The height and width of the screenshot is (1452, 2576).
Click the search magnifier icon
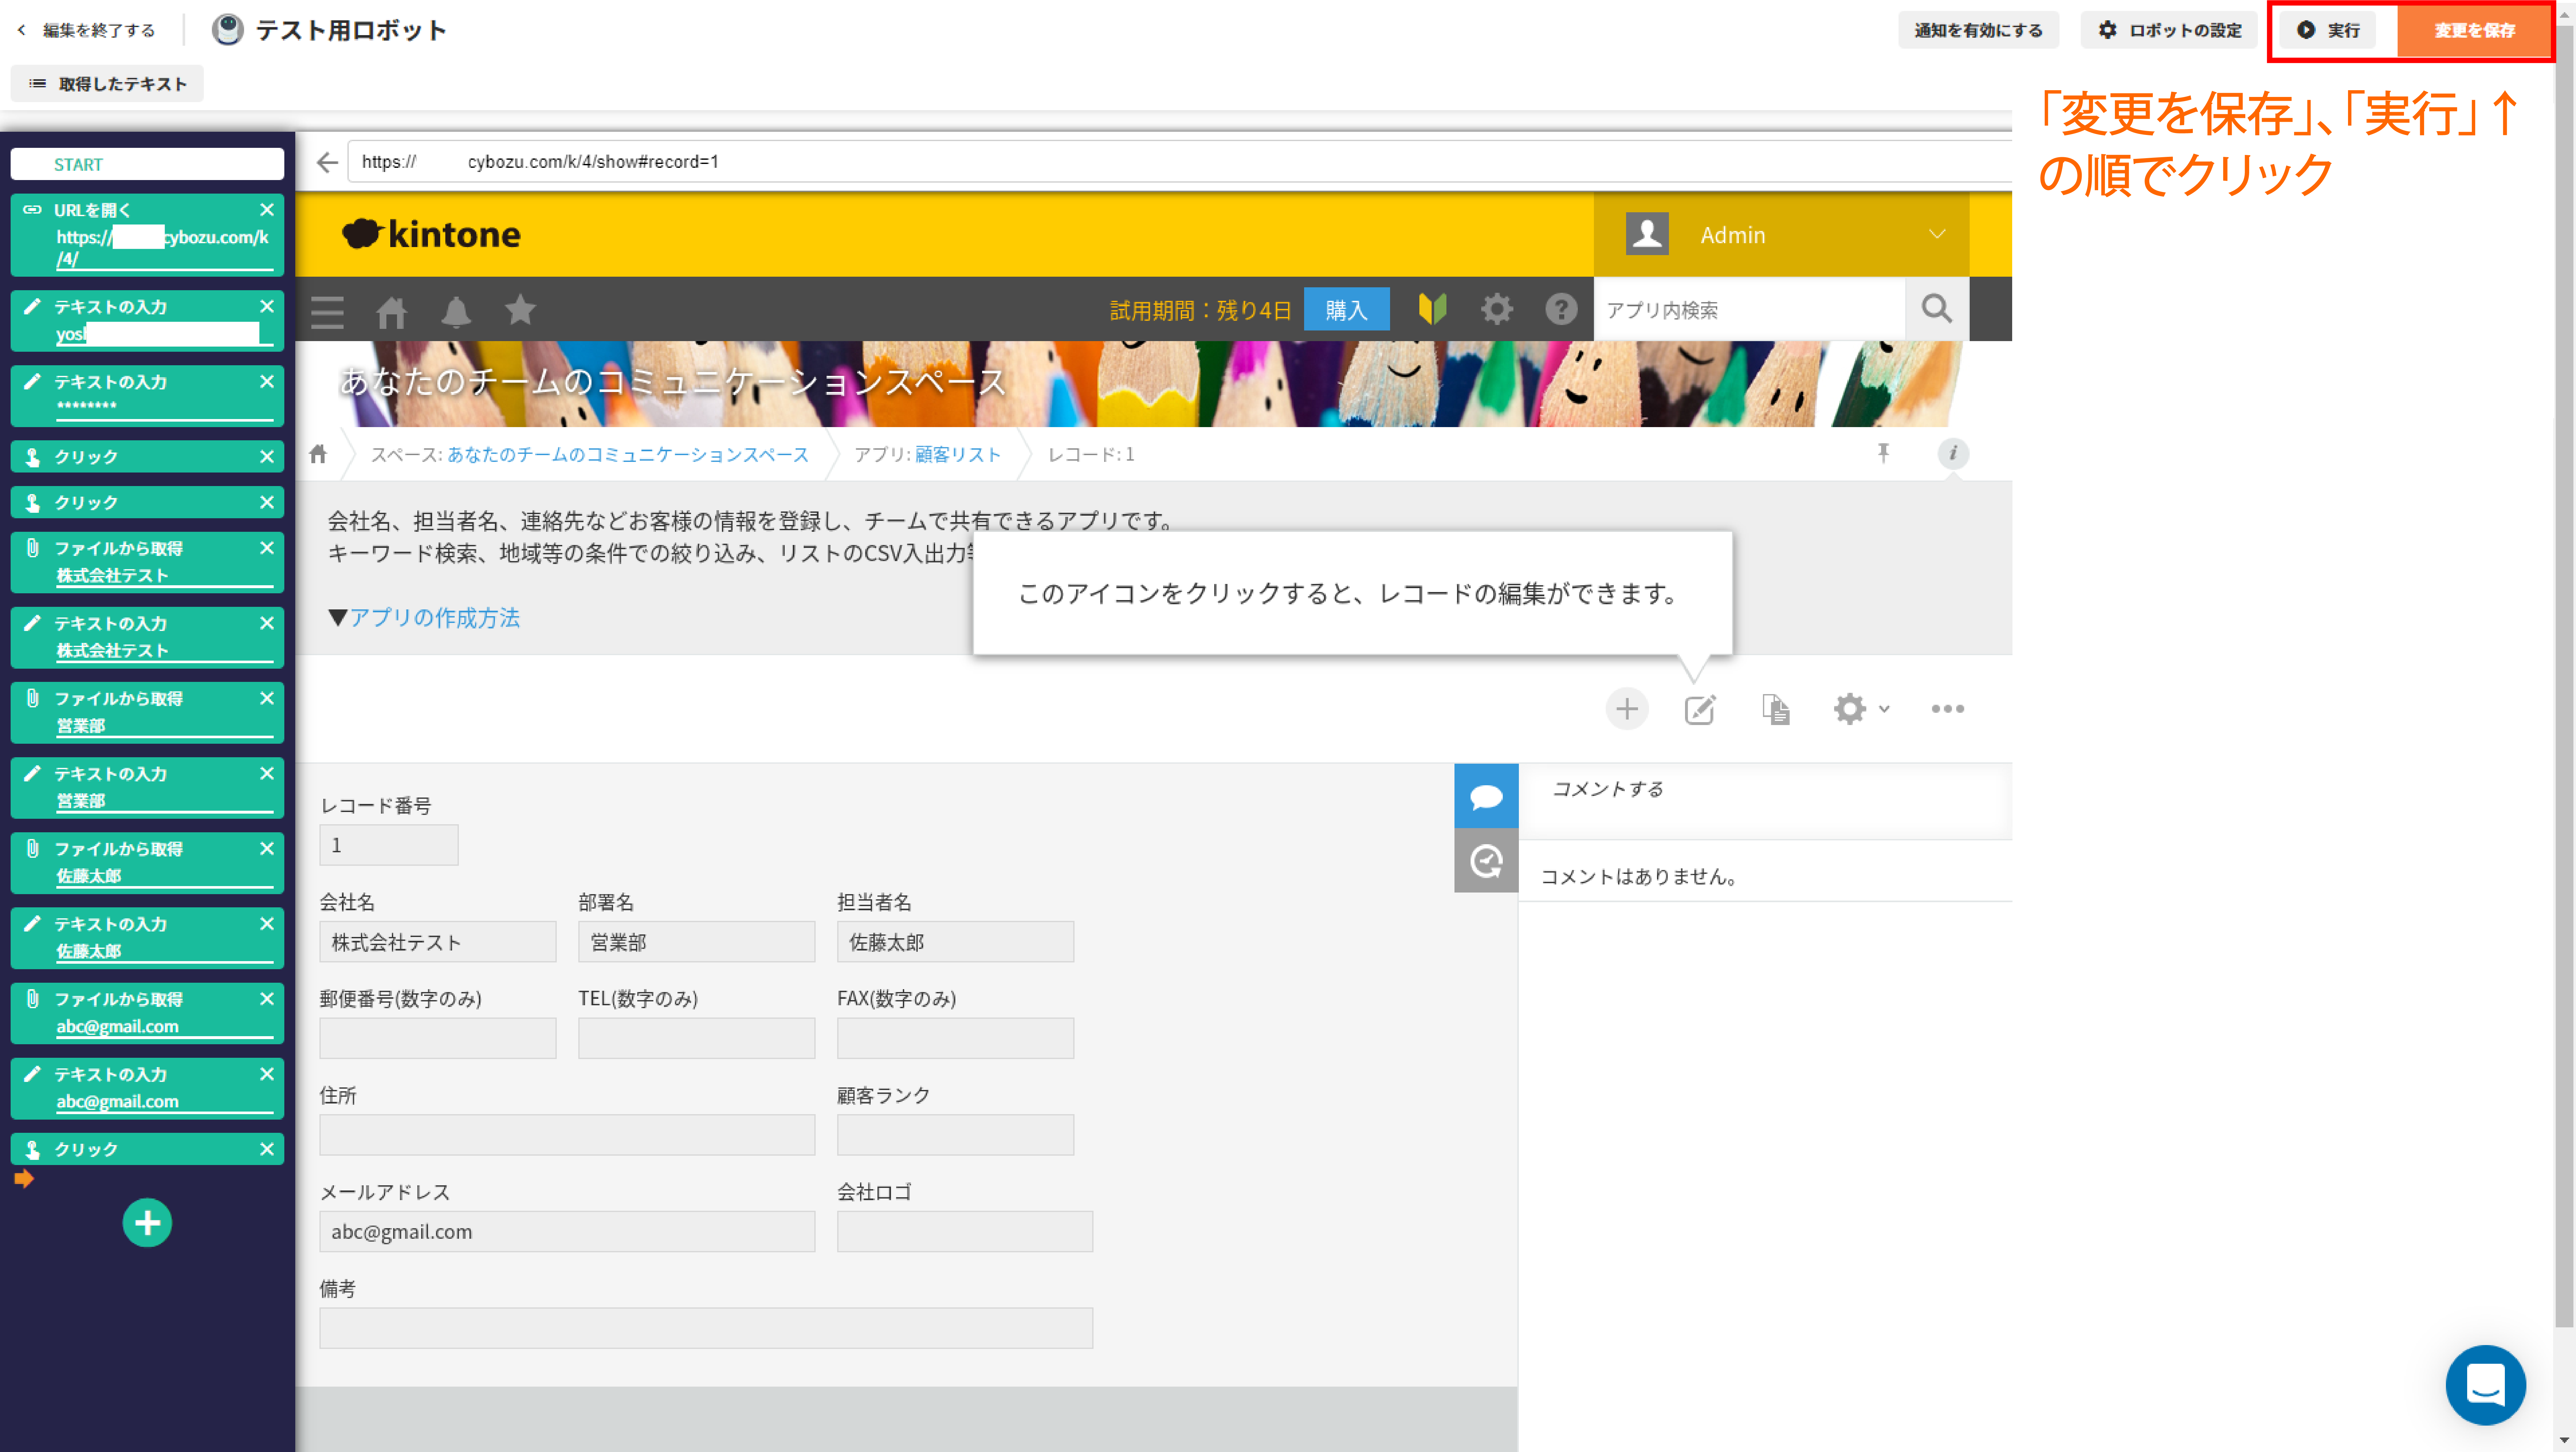tap(1936, 309)
